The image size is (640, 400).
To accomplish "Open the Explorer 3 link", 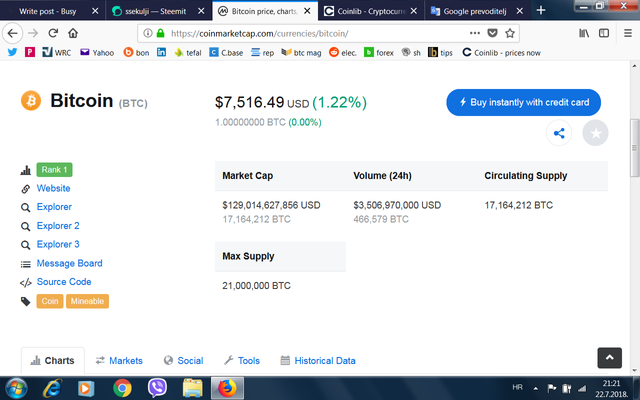I will 58,244.
